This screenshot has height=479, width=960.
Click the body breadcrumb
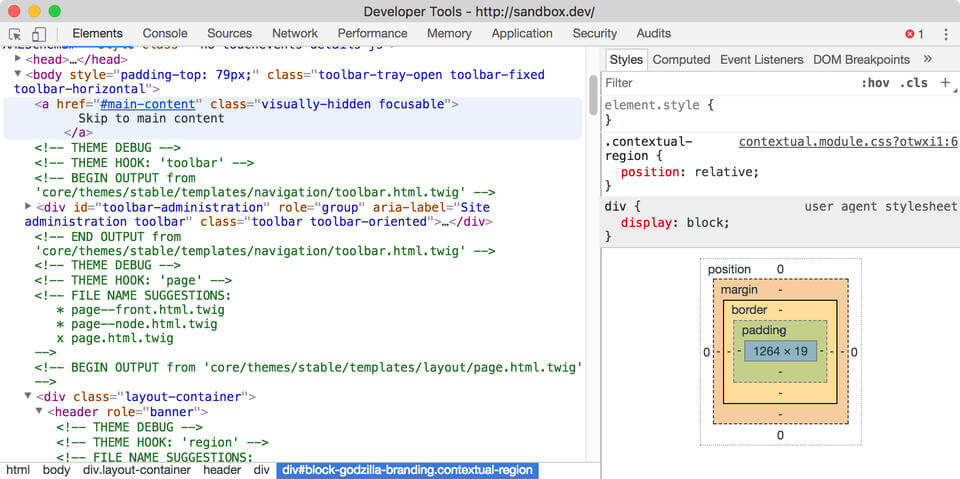tap(56, 470)
